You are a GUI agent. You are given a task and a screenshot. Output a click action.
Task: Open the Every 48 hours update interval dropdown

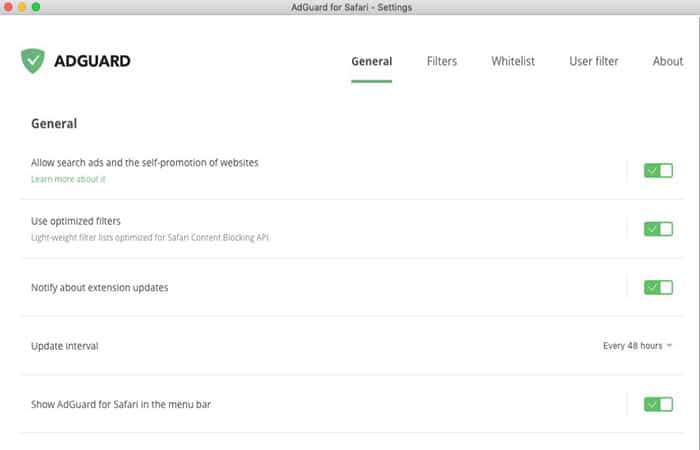pos(637,346)
